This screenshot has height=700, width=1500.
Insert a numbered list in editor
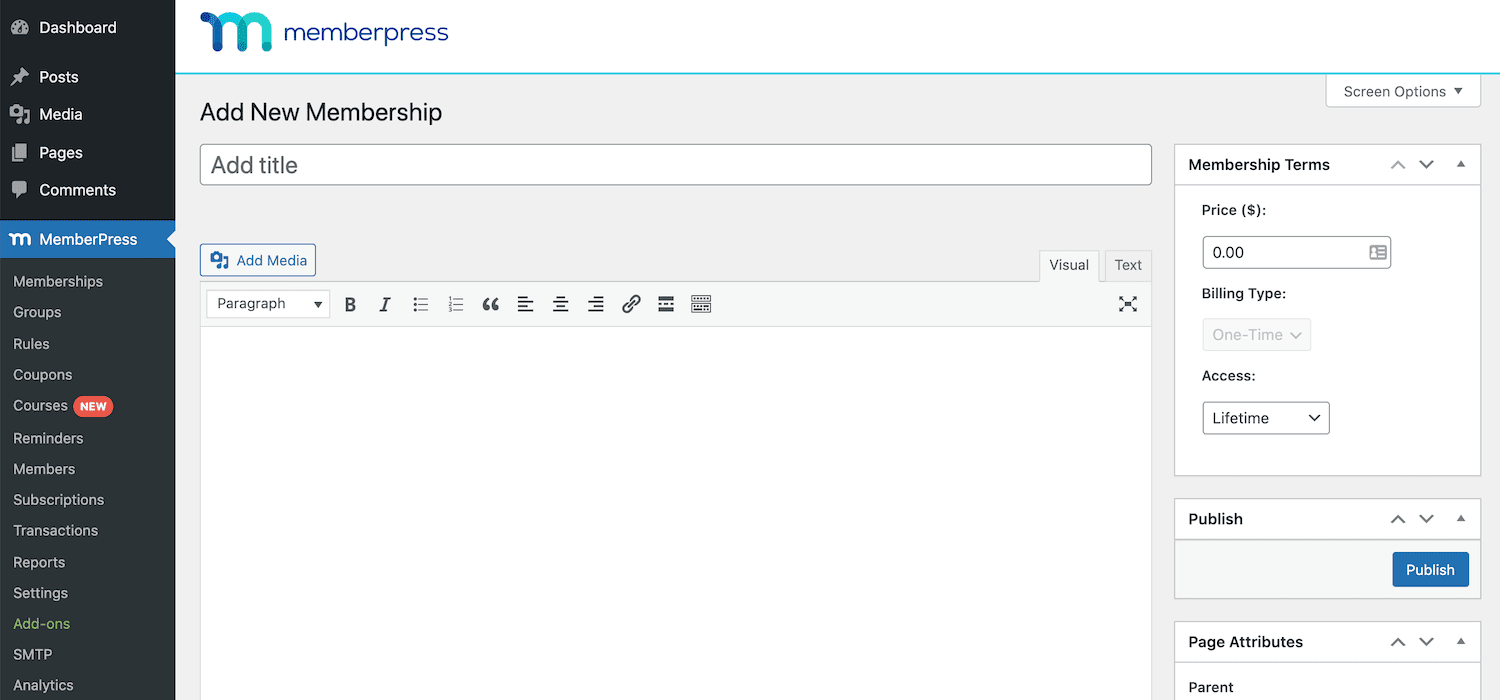456,305
